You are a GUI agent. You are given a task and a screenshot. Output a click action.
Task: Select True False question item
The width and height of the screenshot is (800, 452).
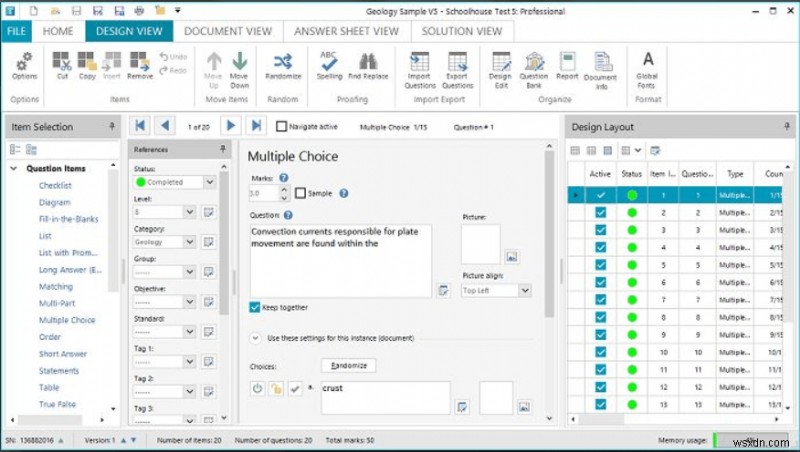pyautogui.click(x=57, y=404)
